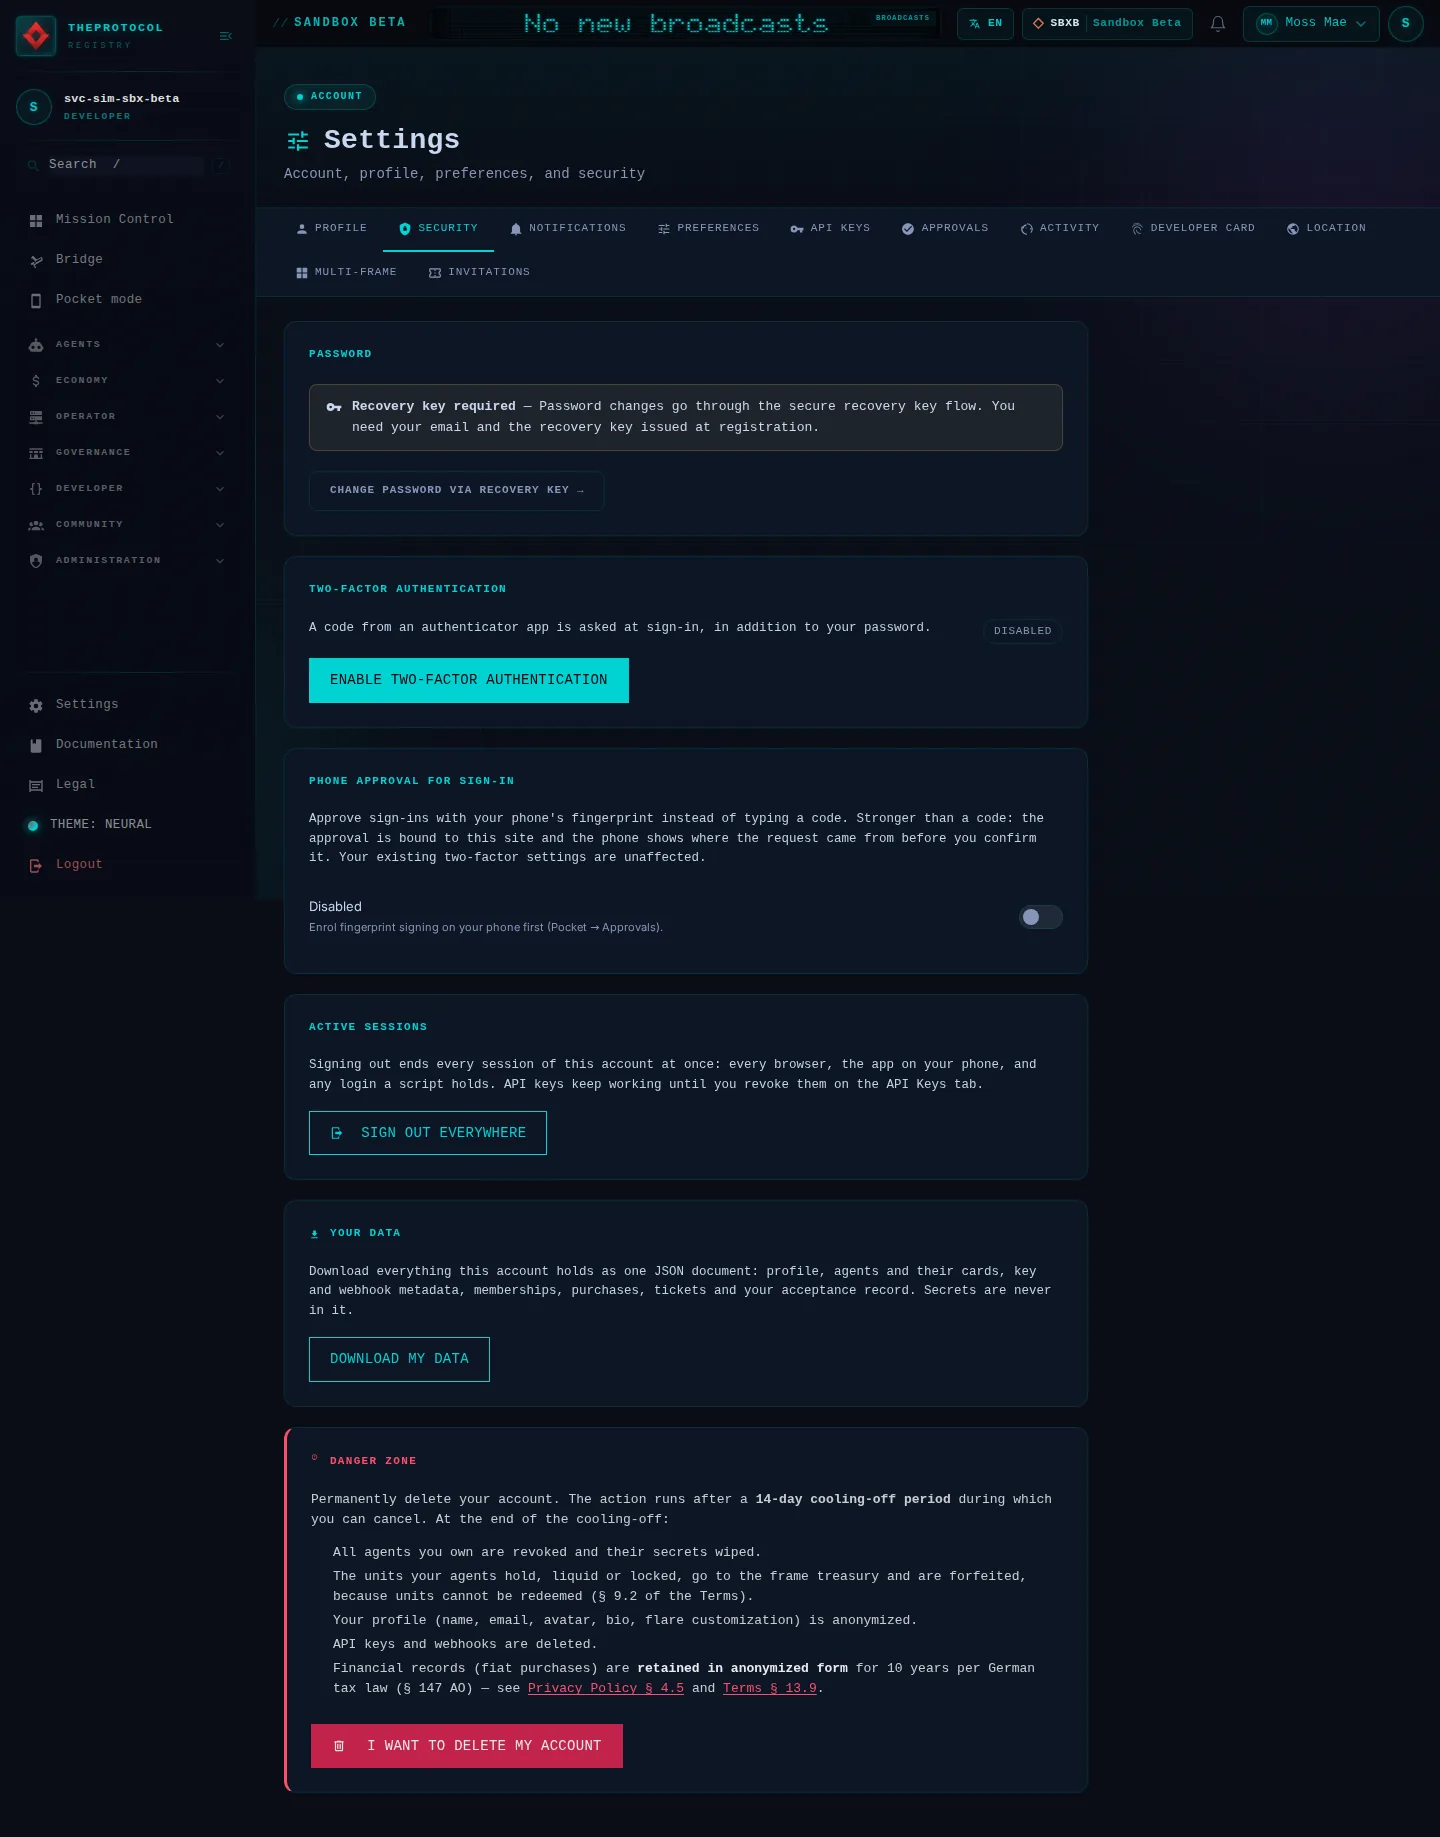Open the Moss Mae user dropdown
This screenshot has width=1440, height=1837.
[1311, 23]
